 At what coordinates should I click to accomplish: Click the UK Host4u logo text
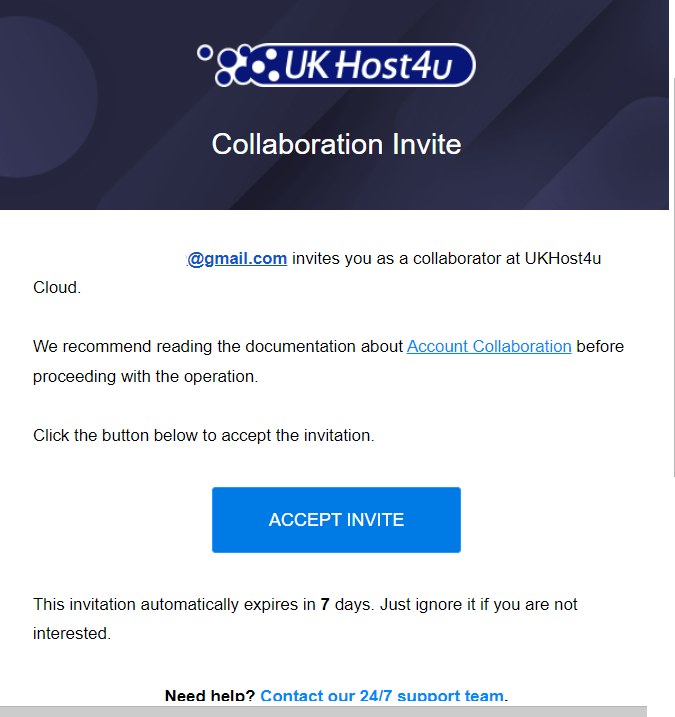point(368,65)
